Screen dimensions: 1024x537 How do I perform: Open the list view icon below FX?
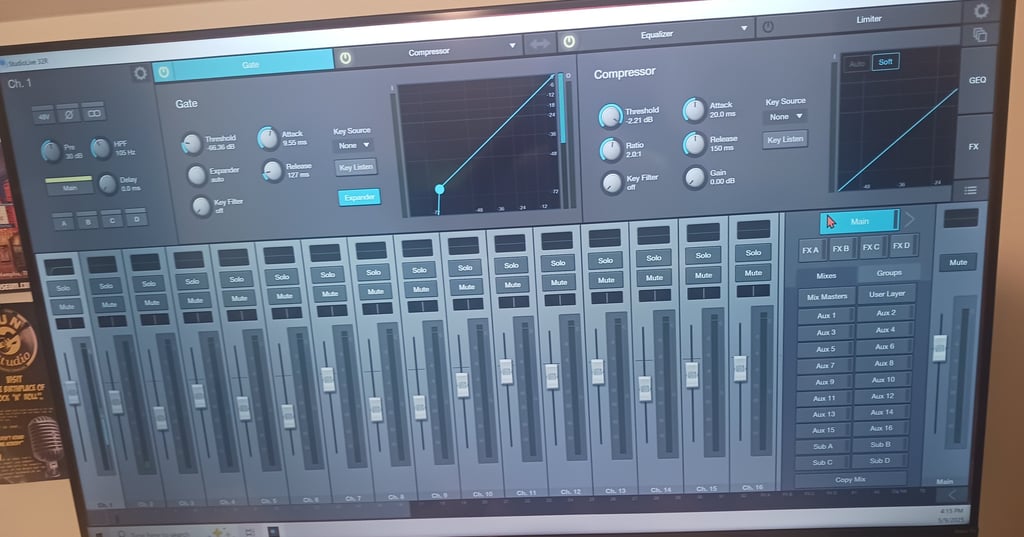(x=970, y=190)
